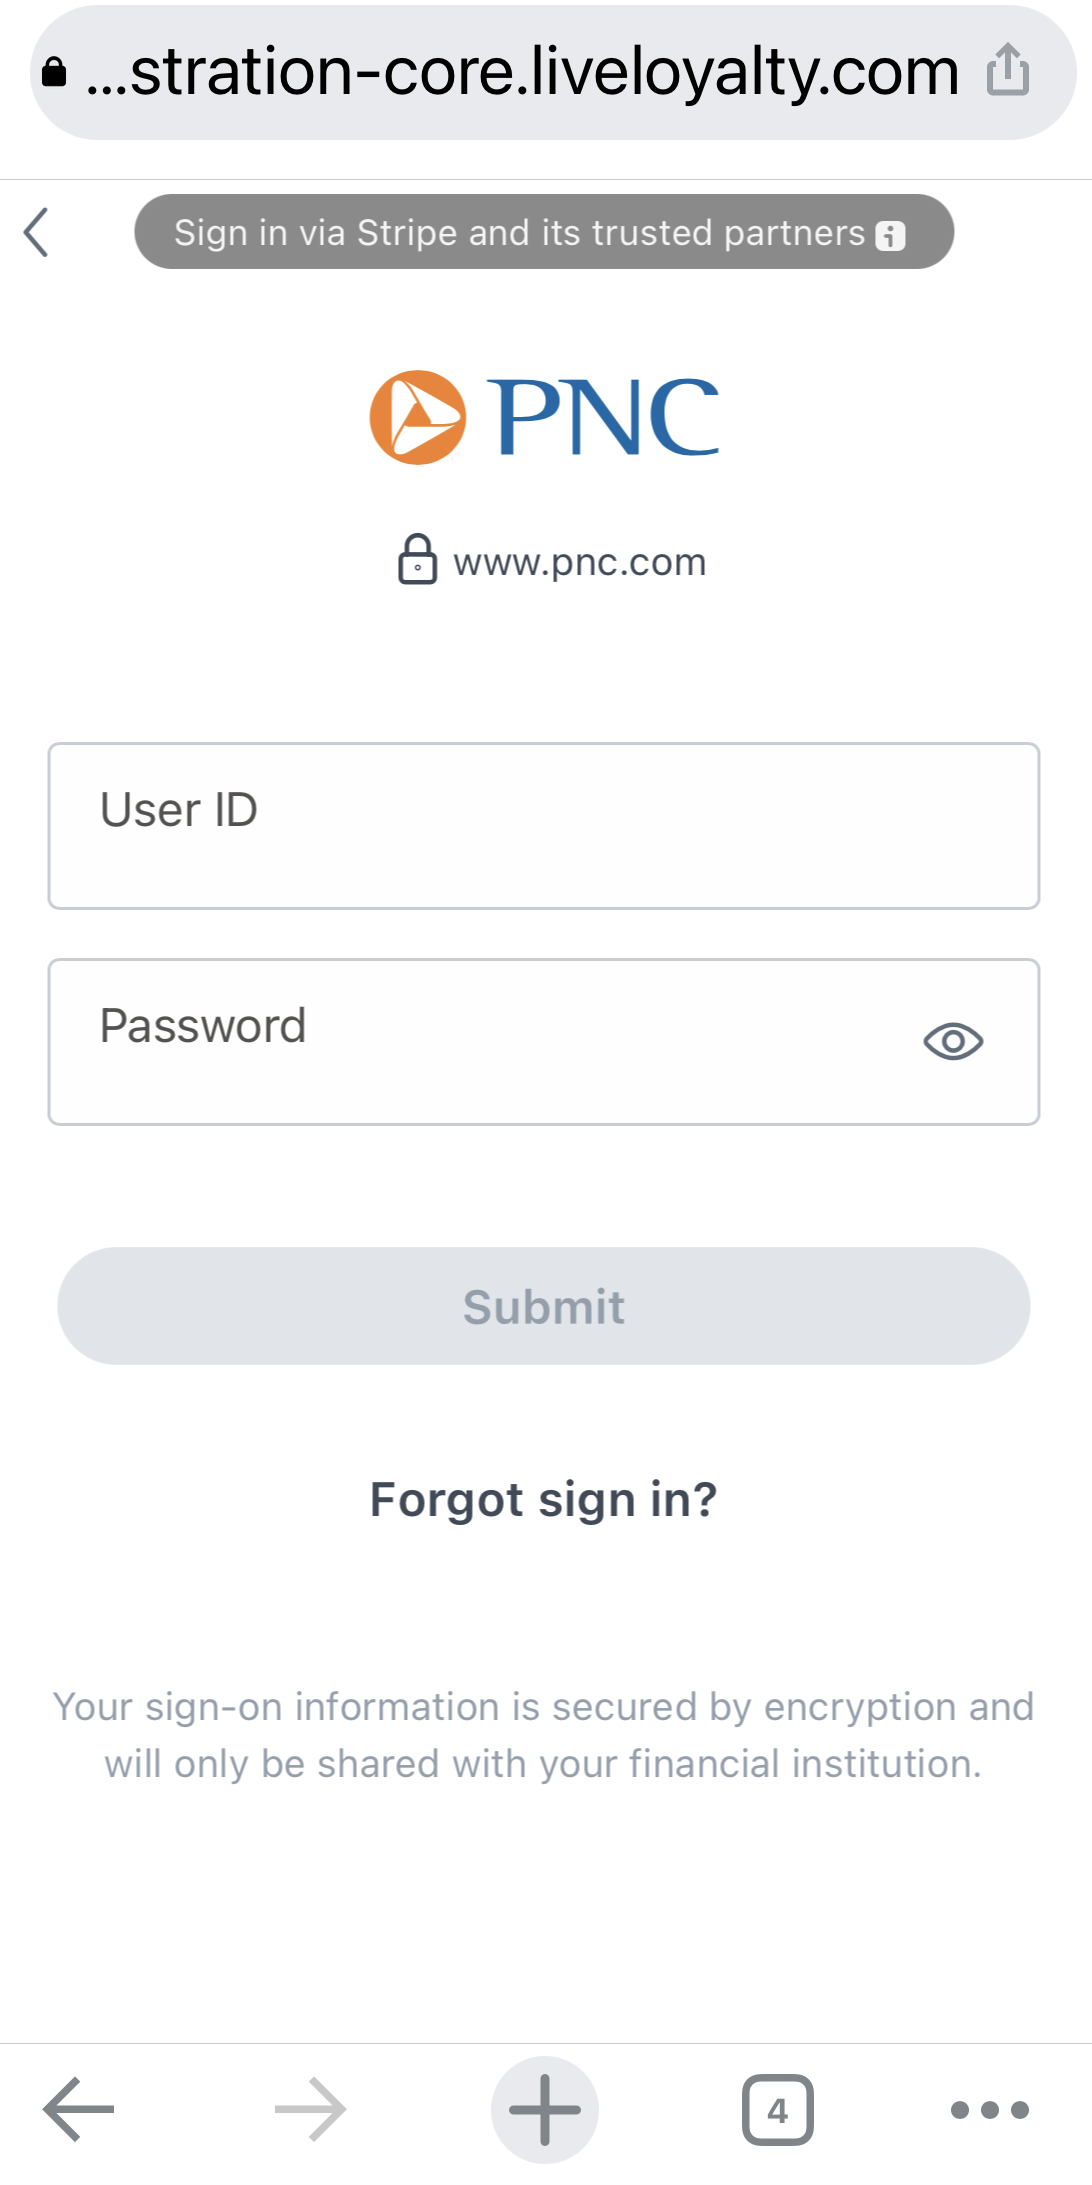Viewport: 1092px width, 2185px height.
Task: Tap the back chevron above the form
Action: 37,233
